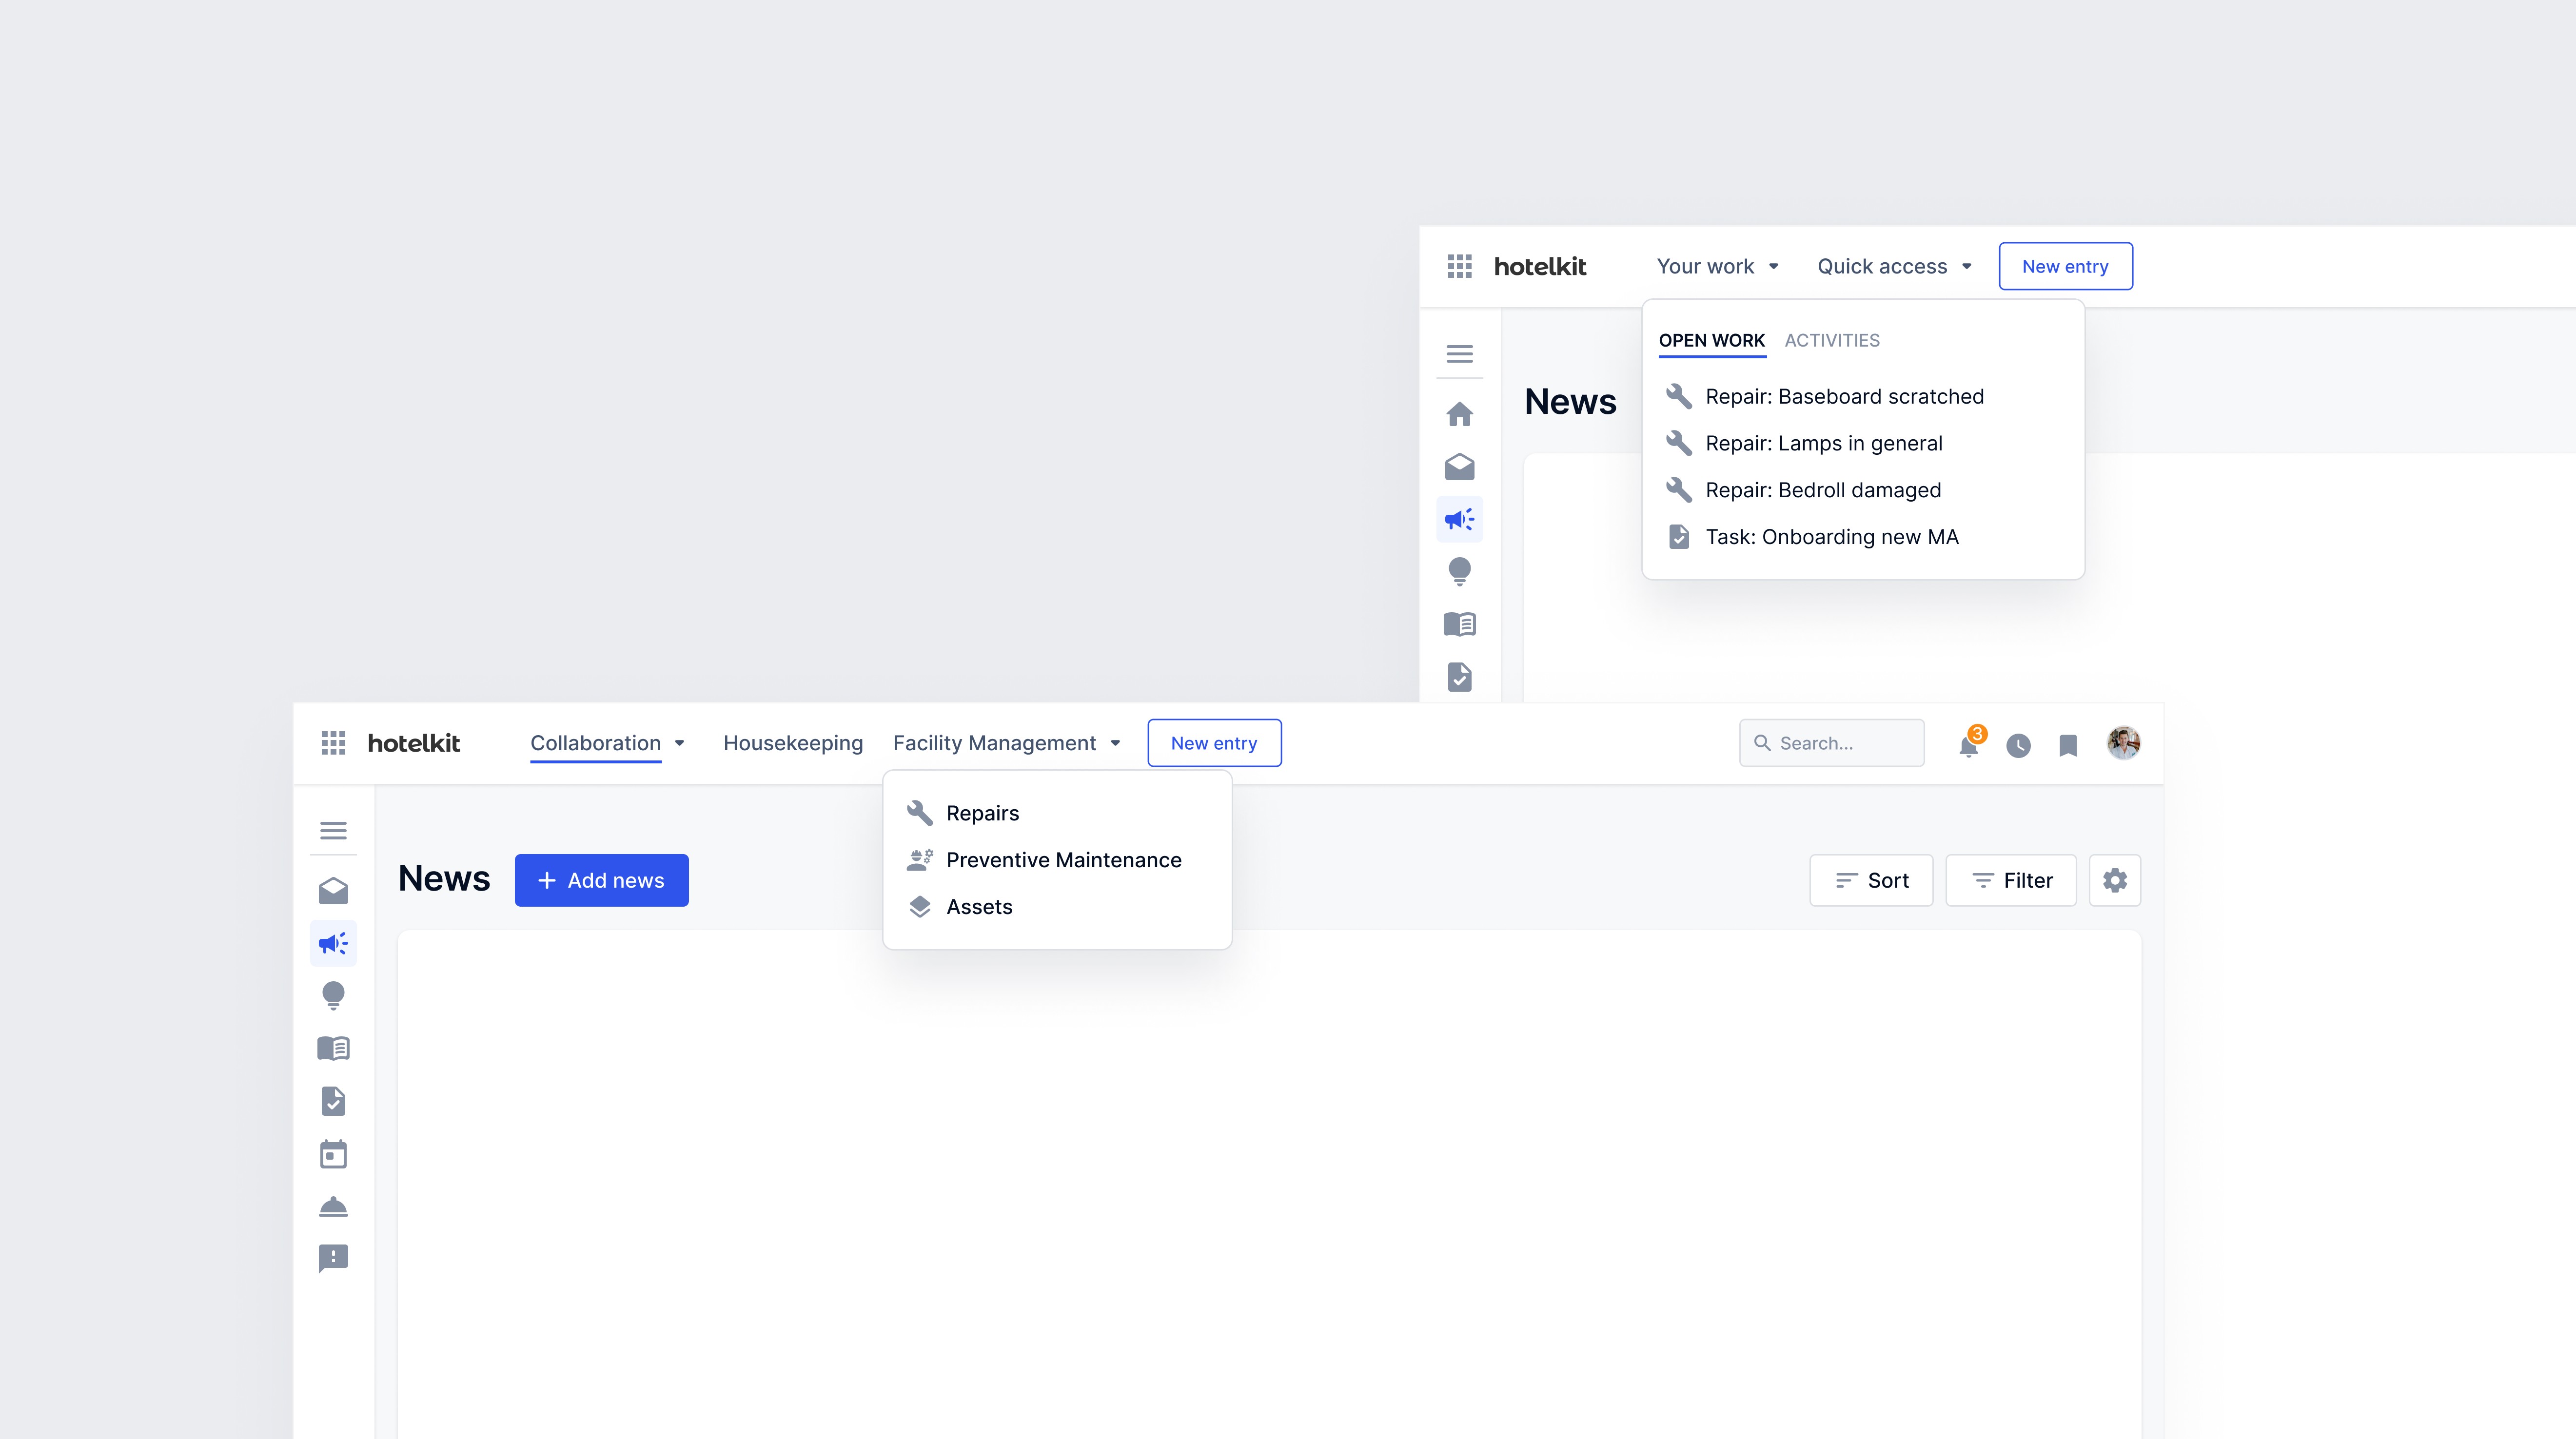The height and width of the screenshot is (1439, 2576).
Task: Open the recent history clock icon
Action: pyautogui.click(x=2018, y=744)
